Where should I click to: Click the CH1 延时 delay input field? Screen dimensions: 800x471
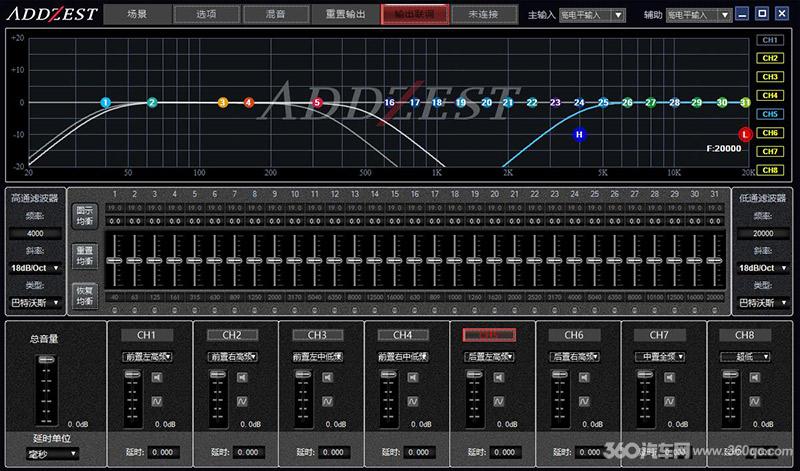click(163, 452)
